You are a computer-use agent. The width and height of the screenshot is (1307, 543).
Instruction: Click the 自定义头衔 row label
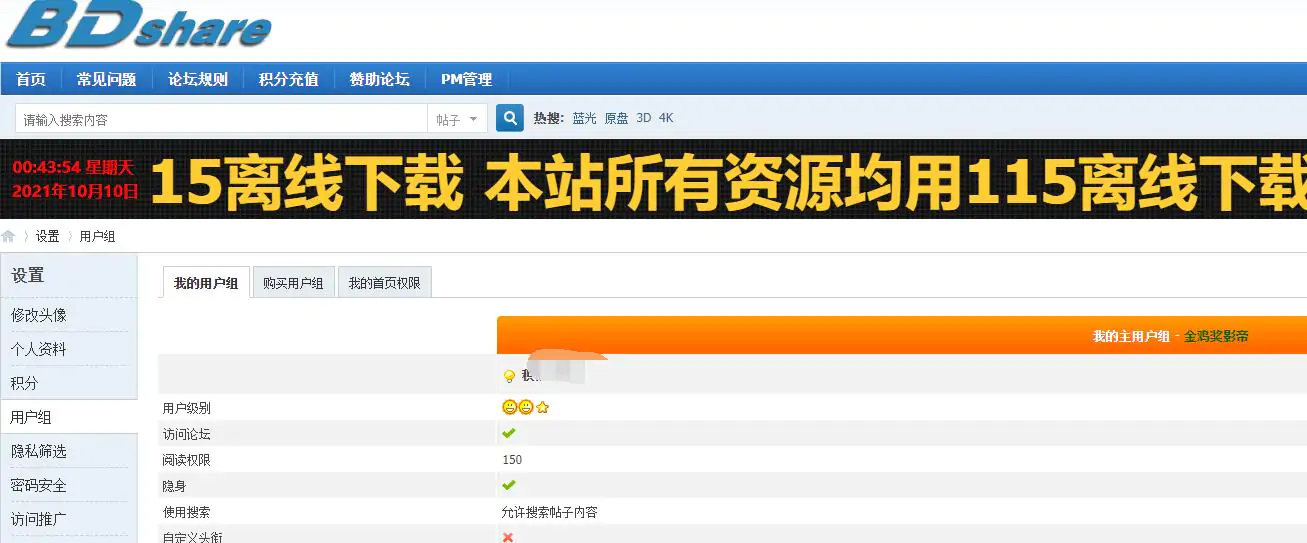193,537
